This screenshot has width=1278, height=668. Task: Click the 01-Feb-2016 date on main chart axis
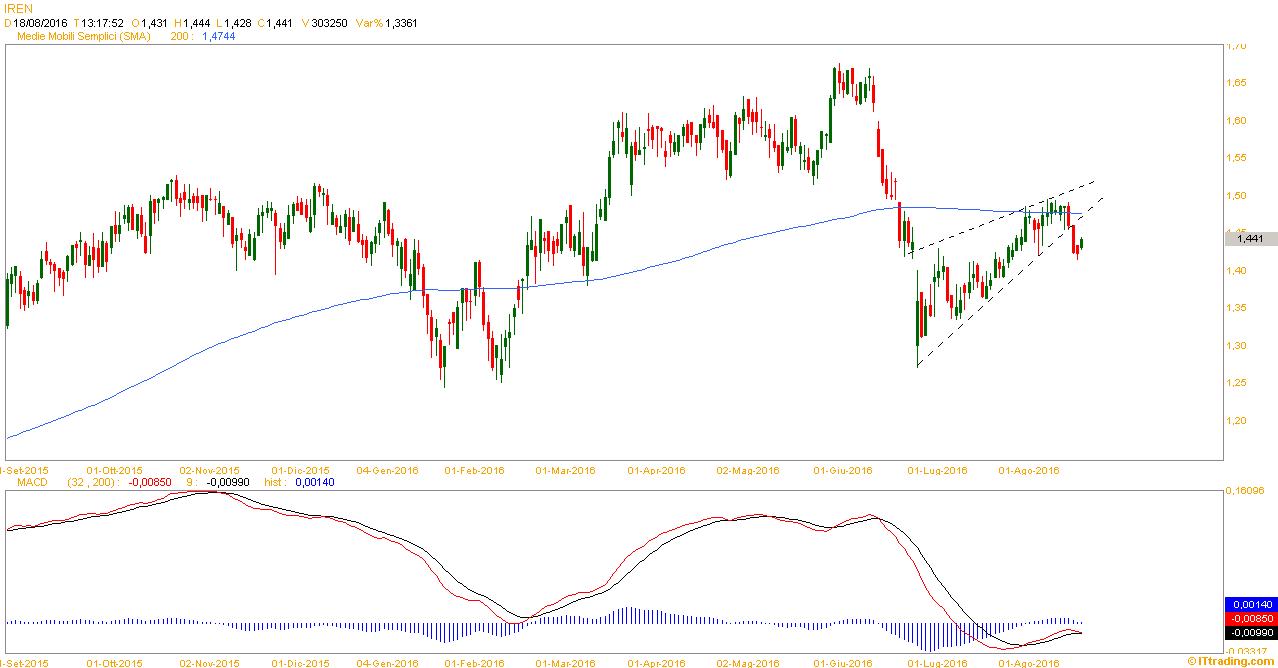click(x=475, y=470)
